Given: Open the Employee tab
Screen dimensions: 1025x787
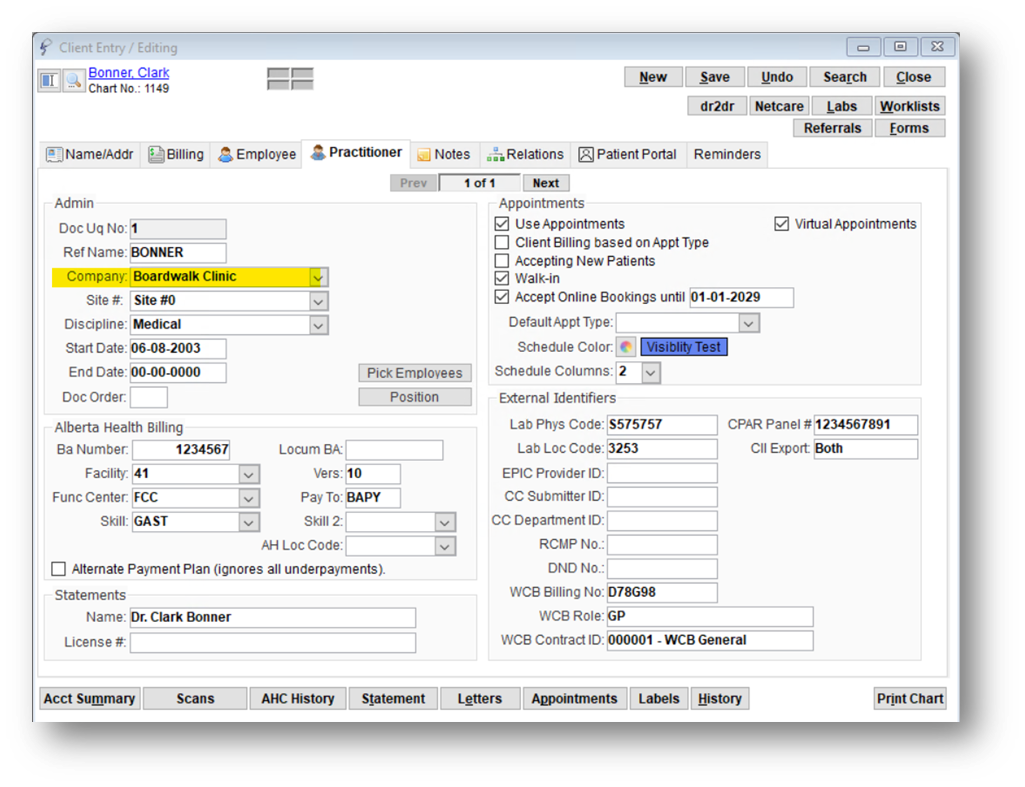Looking at the screenshot, I should [x=257, y=155].
